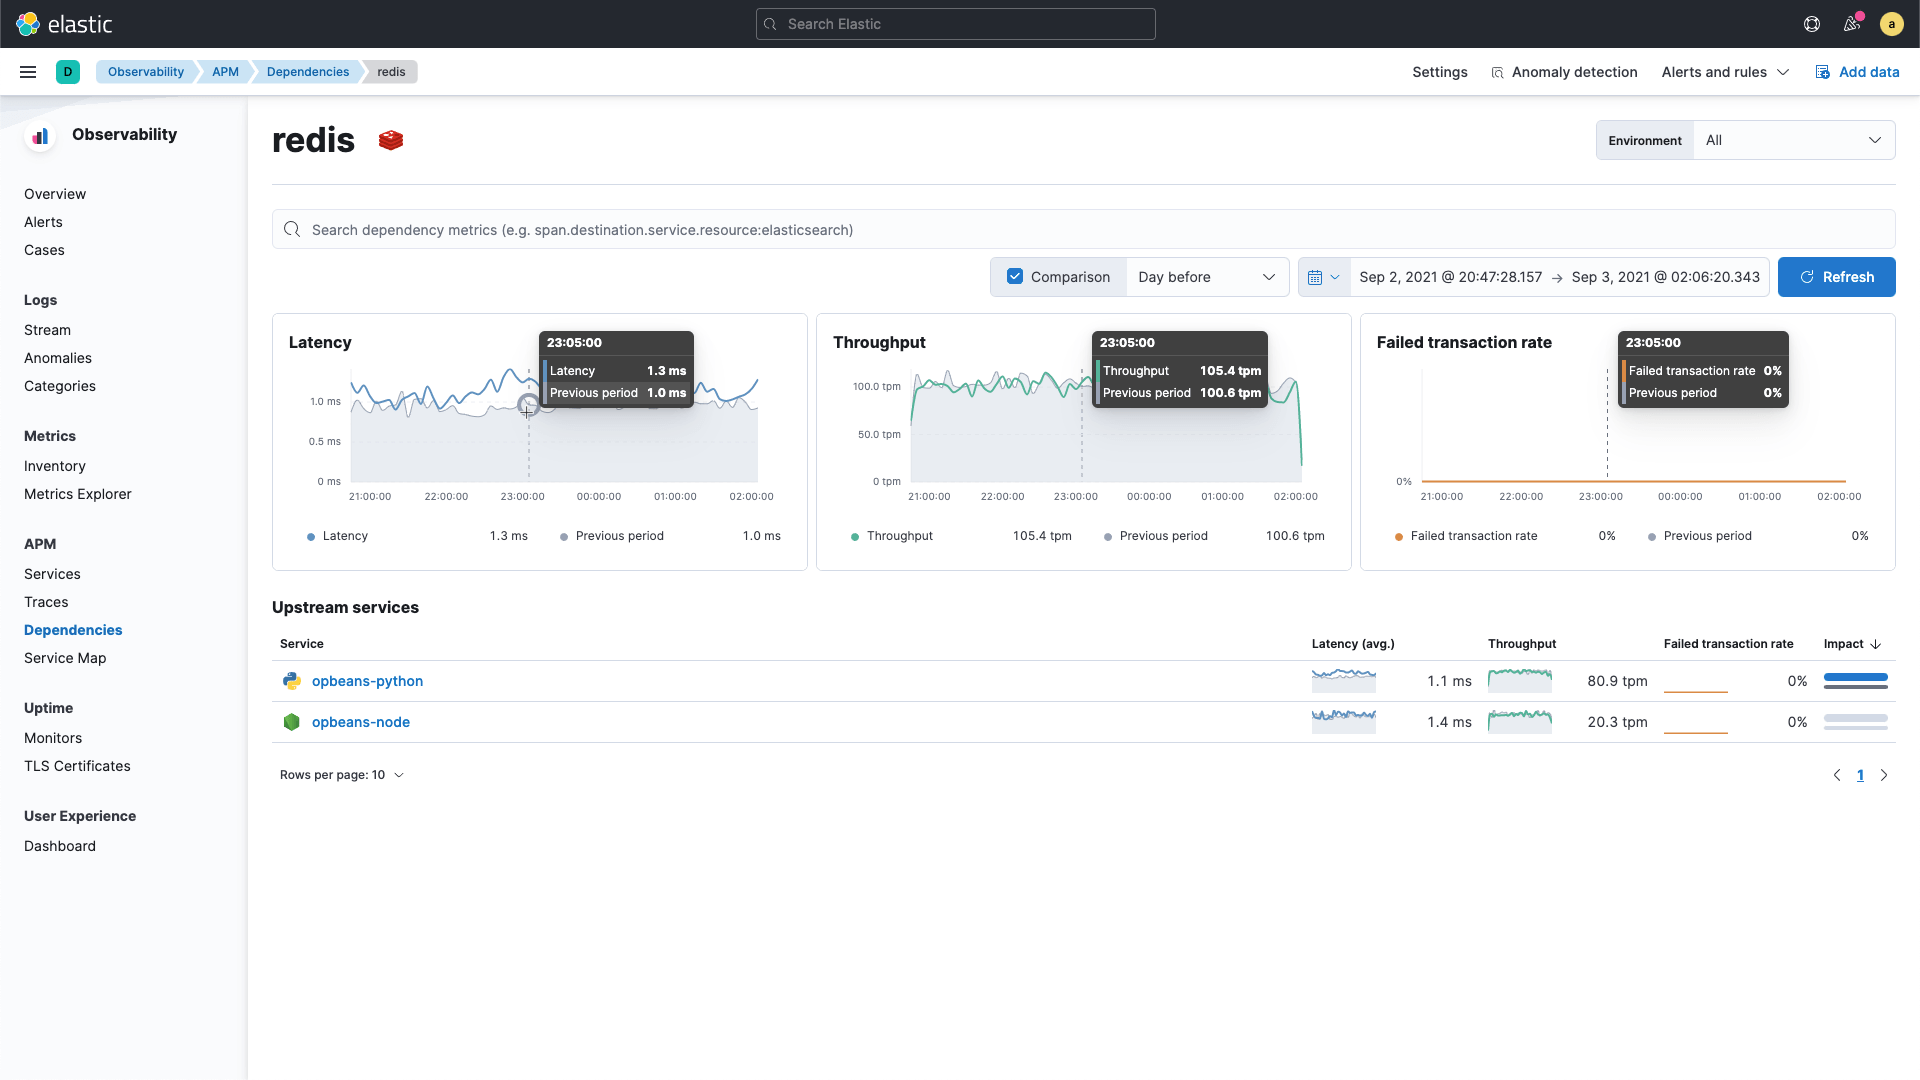Click the Refresh button icon
This screenshot has width=1920, height=1080.
pos(1807,277)
